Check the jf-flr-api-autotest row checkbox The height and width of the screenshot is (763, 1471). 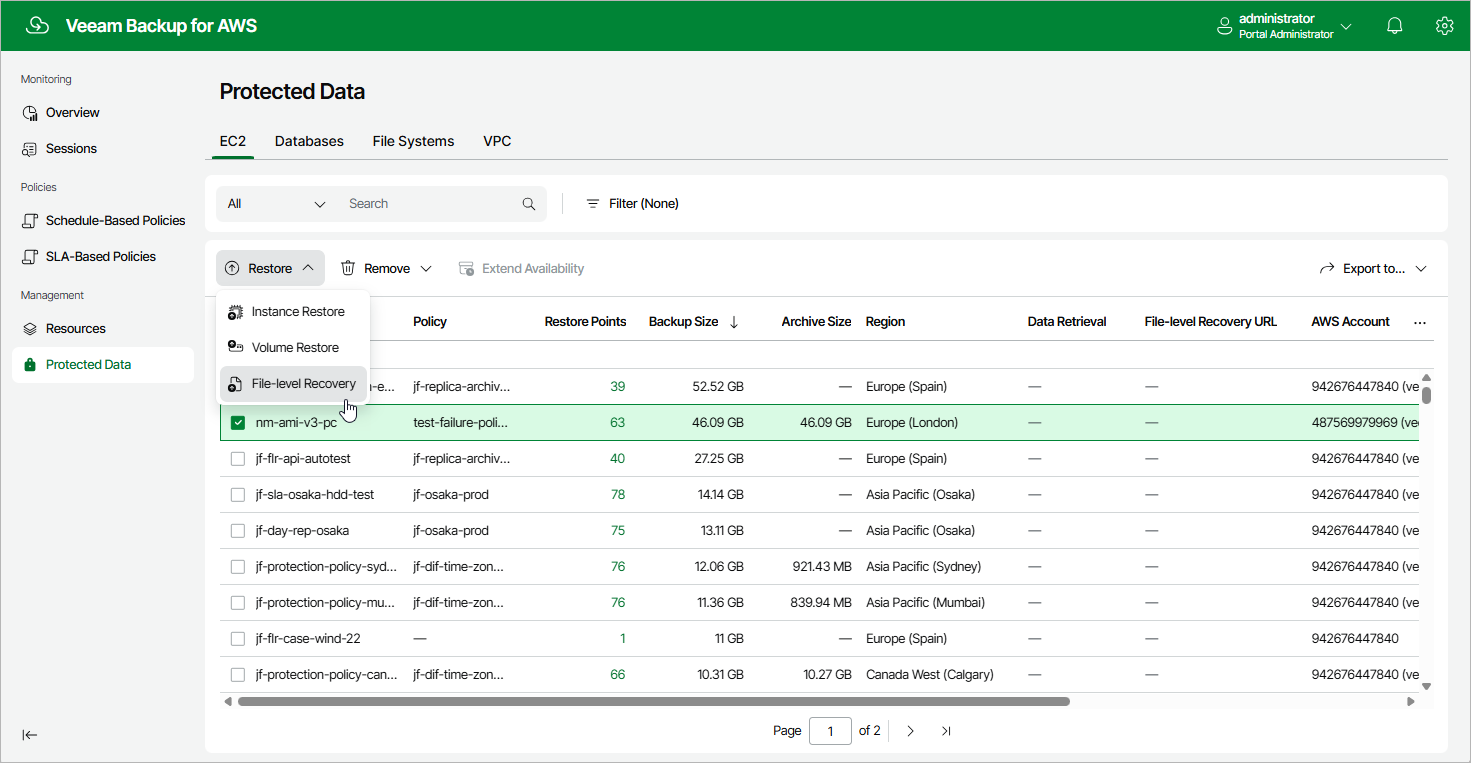point(238,459)
